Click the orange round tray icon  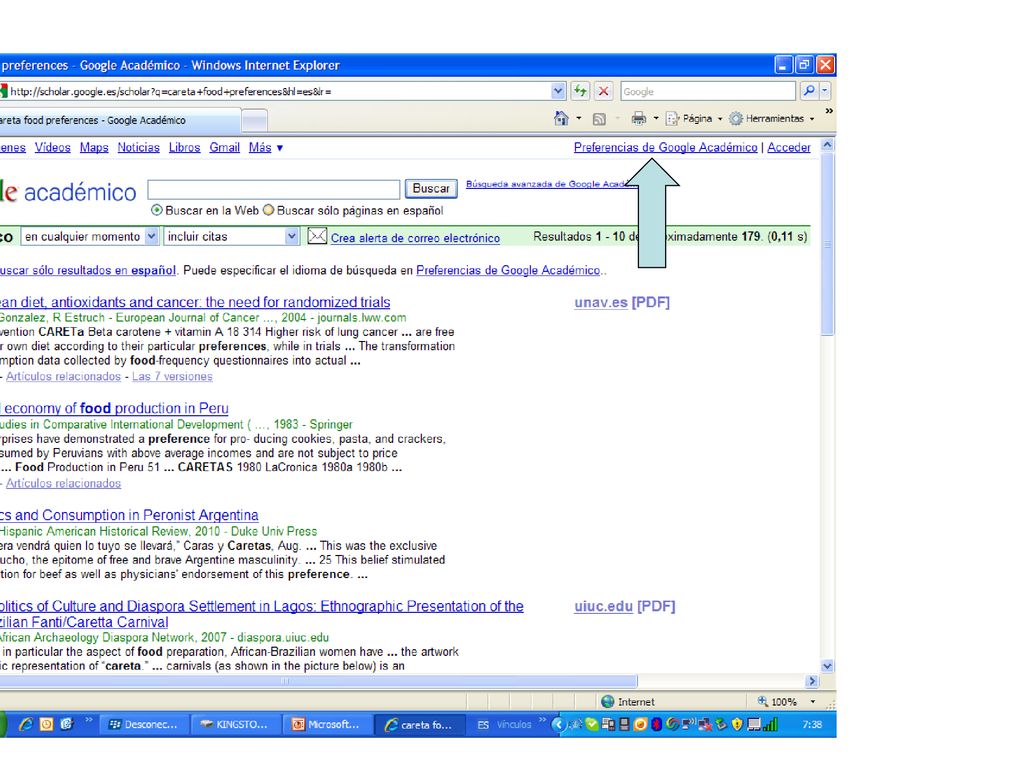coord(641,724)
